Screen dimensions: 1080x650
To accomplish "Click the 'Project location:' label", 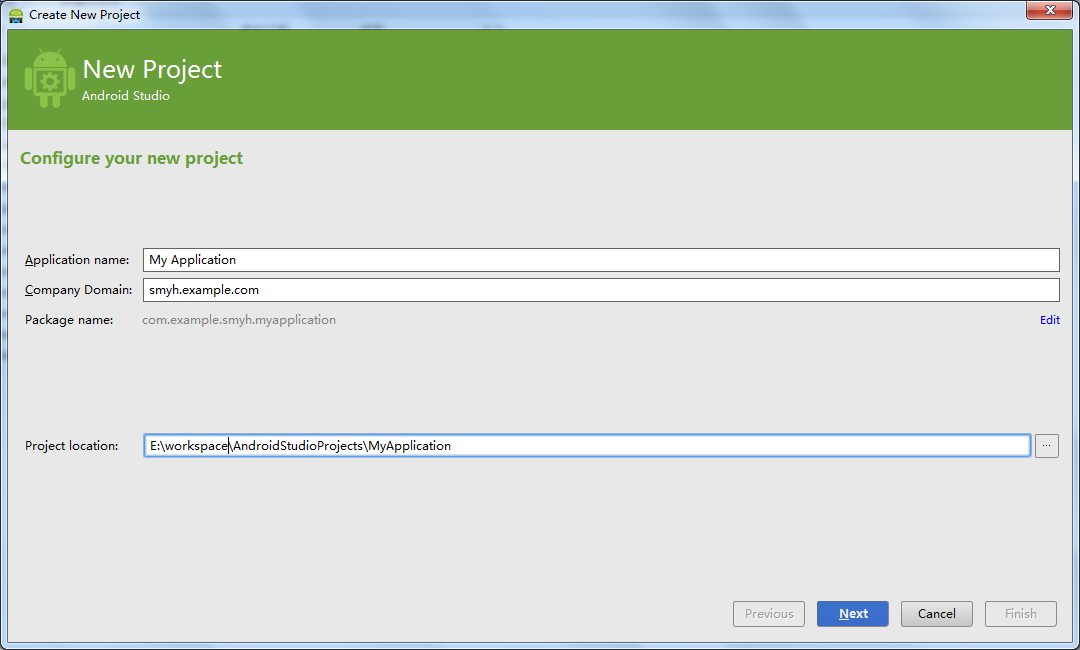I will point(72,445).
